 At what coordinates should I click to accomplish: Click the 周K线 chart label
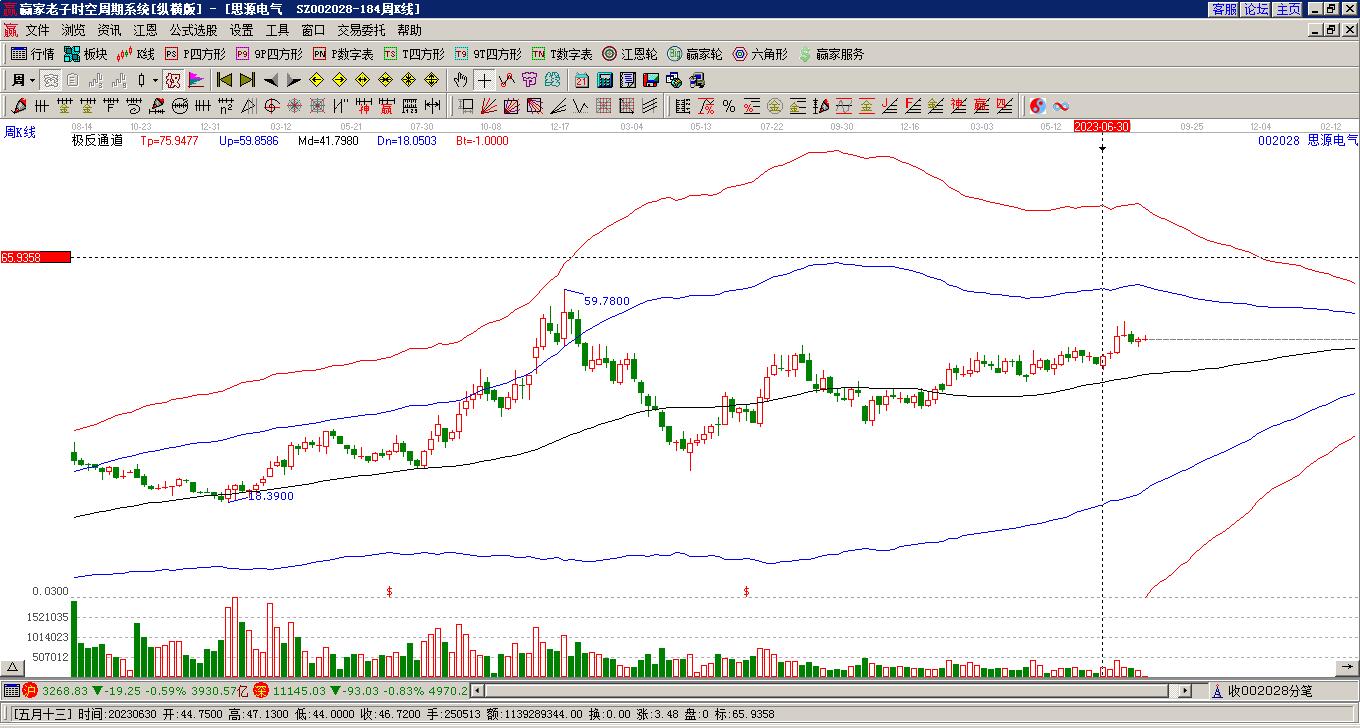click(20, 132)
